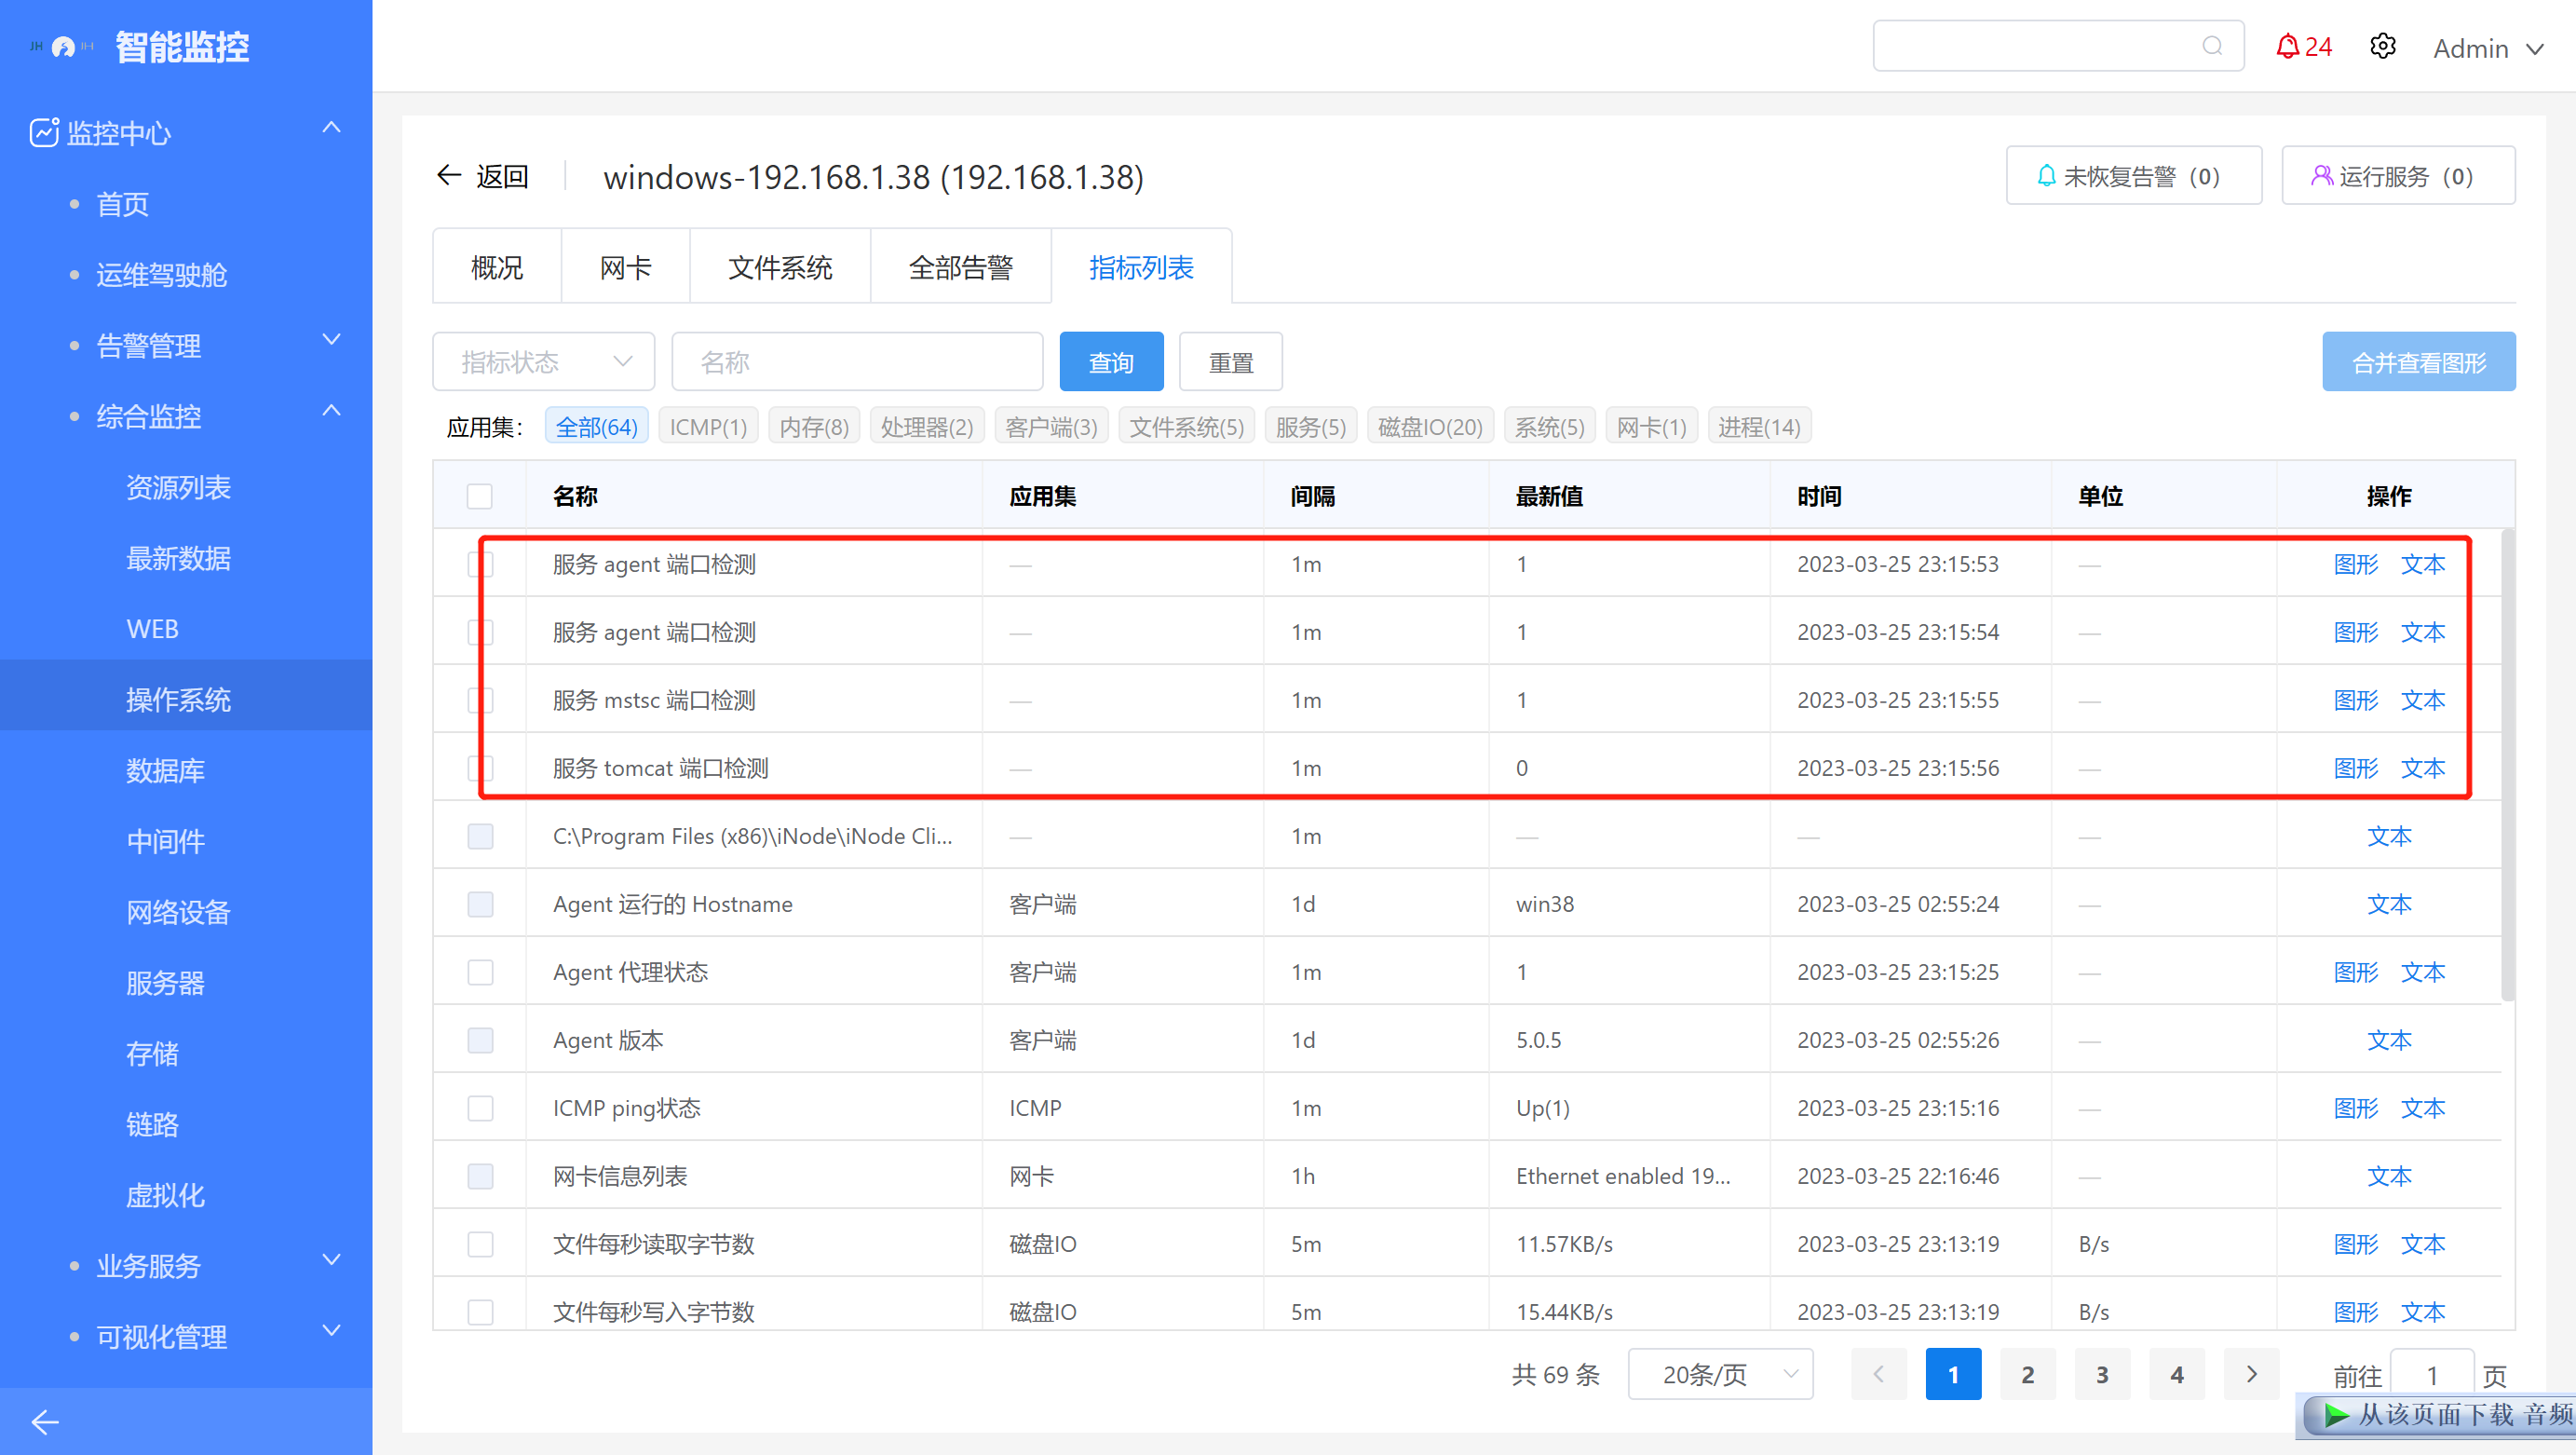Viewport: 2576px width, 1455px height.
Task: Filter by 进程(14) application set
Action: click(x=1759, y=427)
